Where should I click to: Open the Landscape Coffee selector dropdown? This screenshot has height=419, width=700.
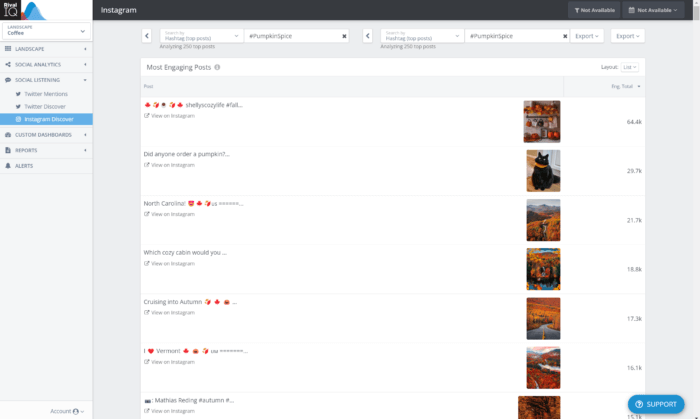point(46,30)
